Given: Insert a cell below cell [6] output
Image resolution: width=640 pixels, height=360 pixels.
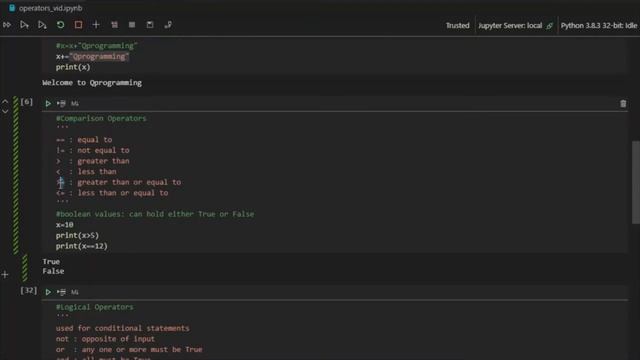Looking at the screenshot, I should (x=5, y=275).
